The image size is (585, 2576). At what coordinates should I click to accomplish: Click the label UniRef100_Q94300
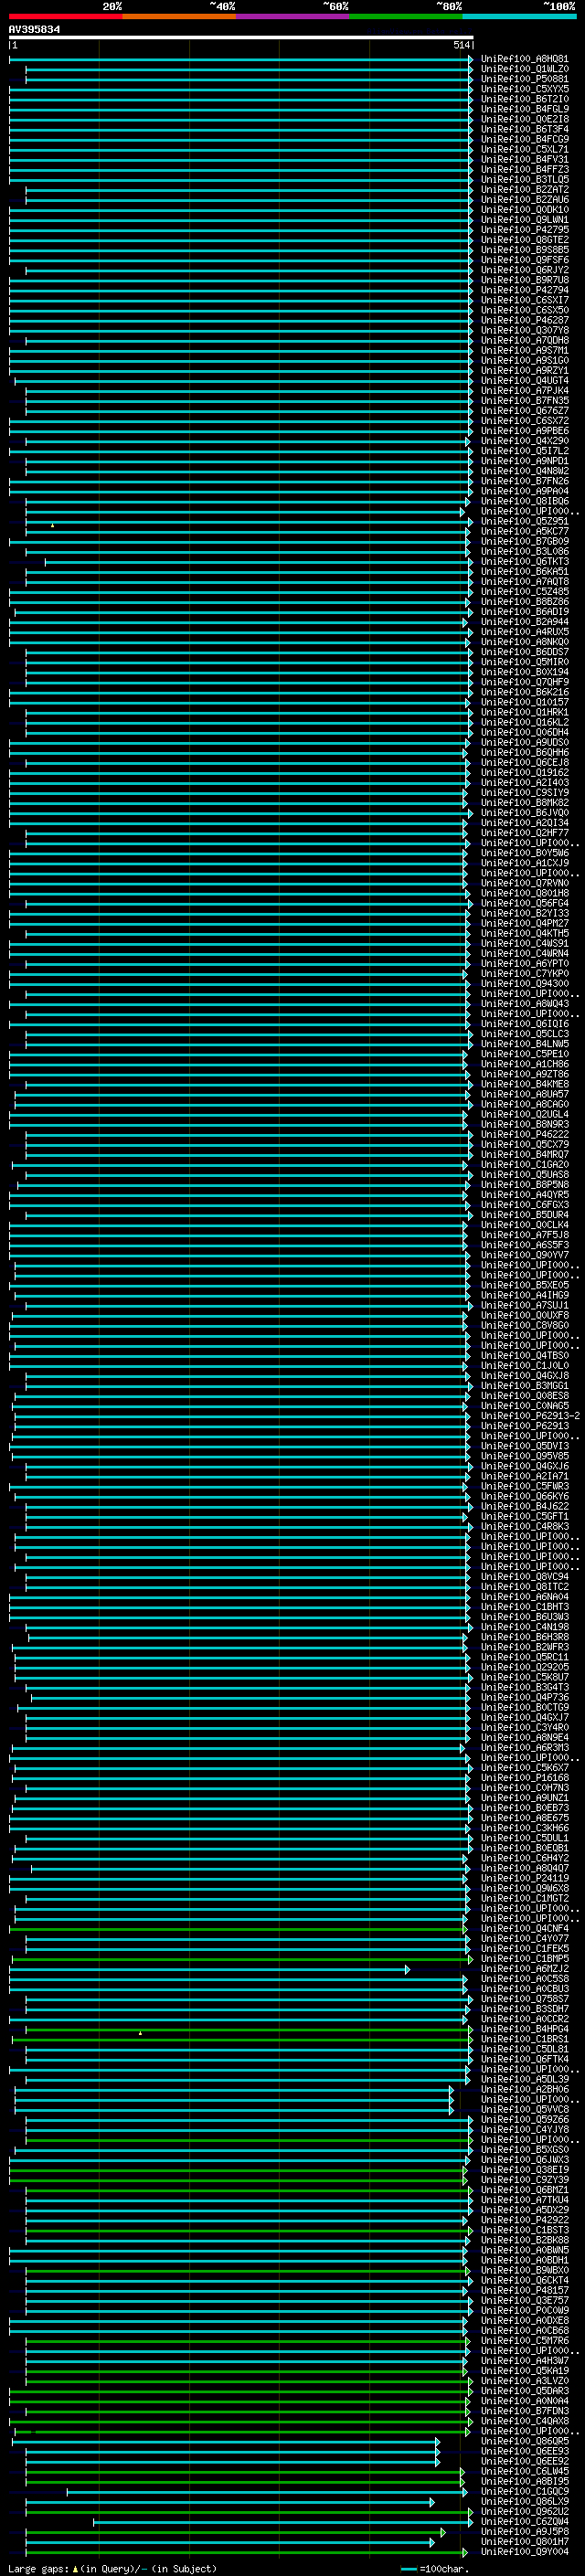tap(524, 983)
